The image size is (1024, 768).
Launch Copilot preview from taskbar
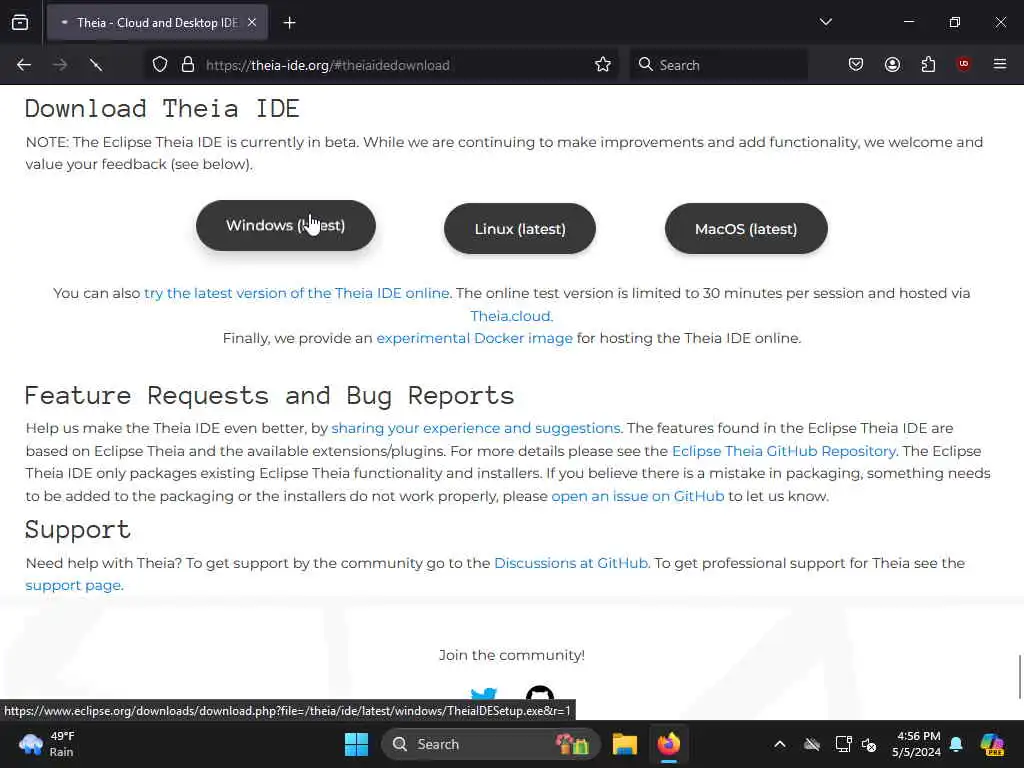coord(993,744)
